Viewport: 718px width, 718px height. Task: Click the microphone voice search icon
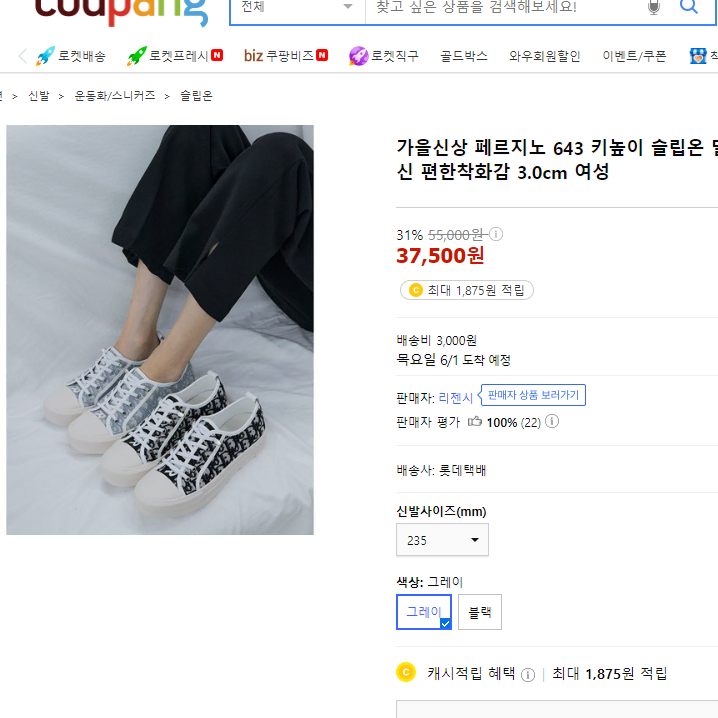pyautogui.click(x=654, y=7)
